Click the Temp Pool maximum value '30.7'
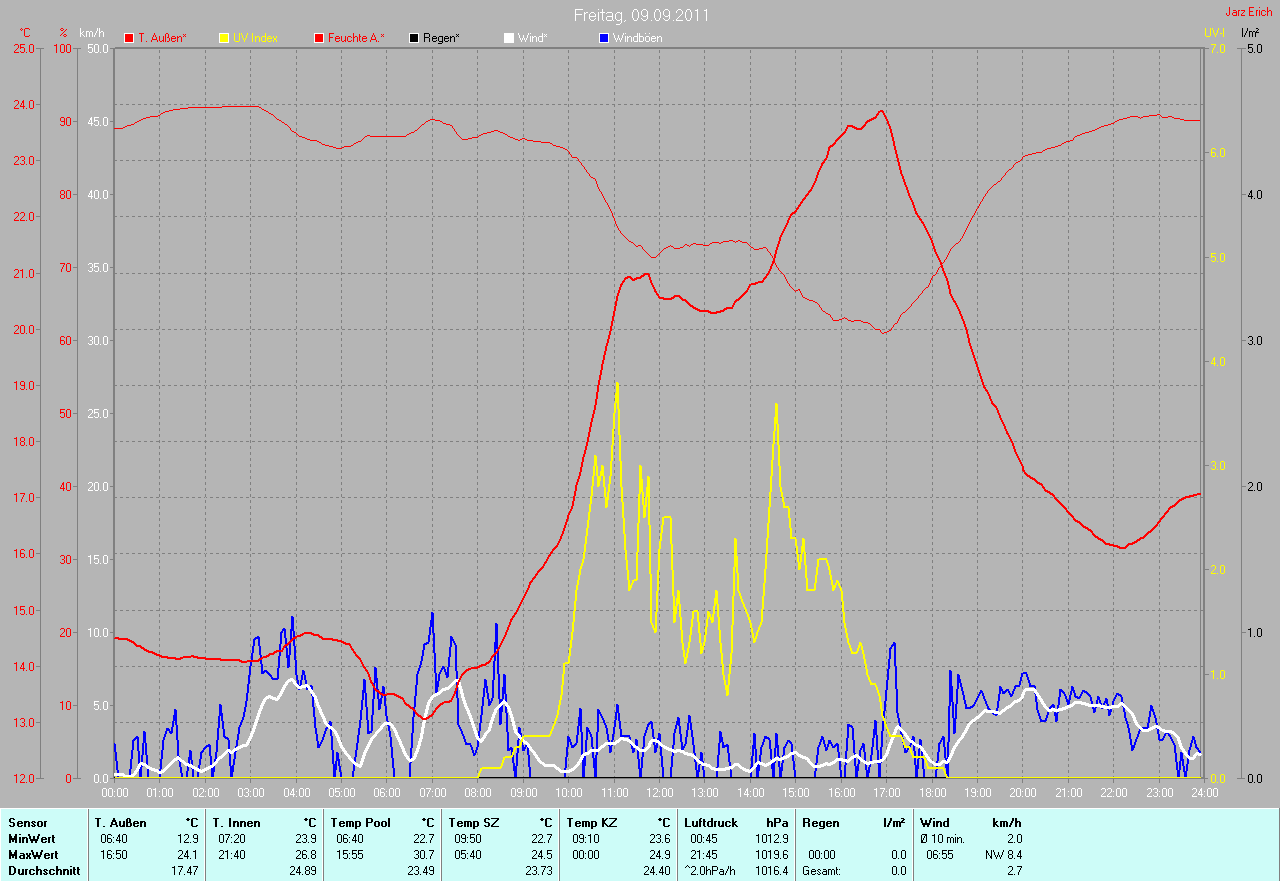1280x881 pixels. click(x=423, y=855)
